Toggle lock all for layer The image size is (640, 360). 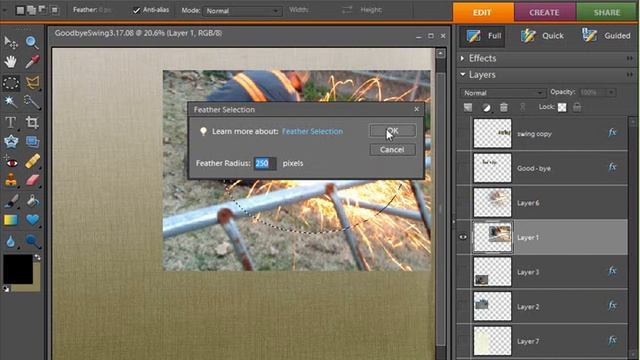(577, 107)
